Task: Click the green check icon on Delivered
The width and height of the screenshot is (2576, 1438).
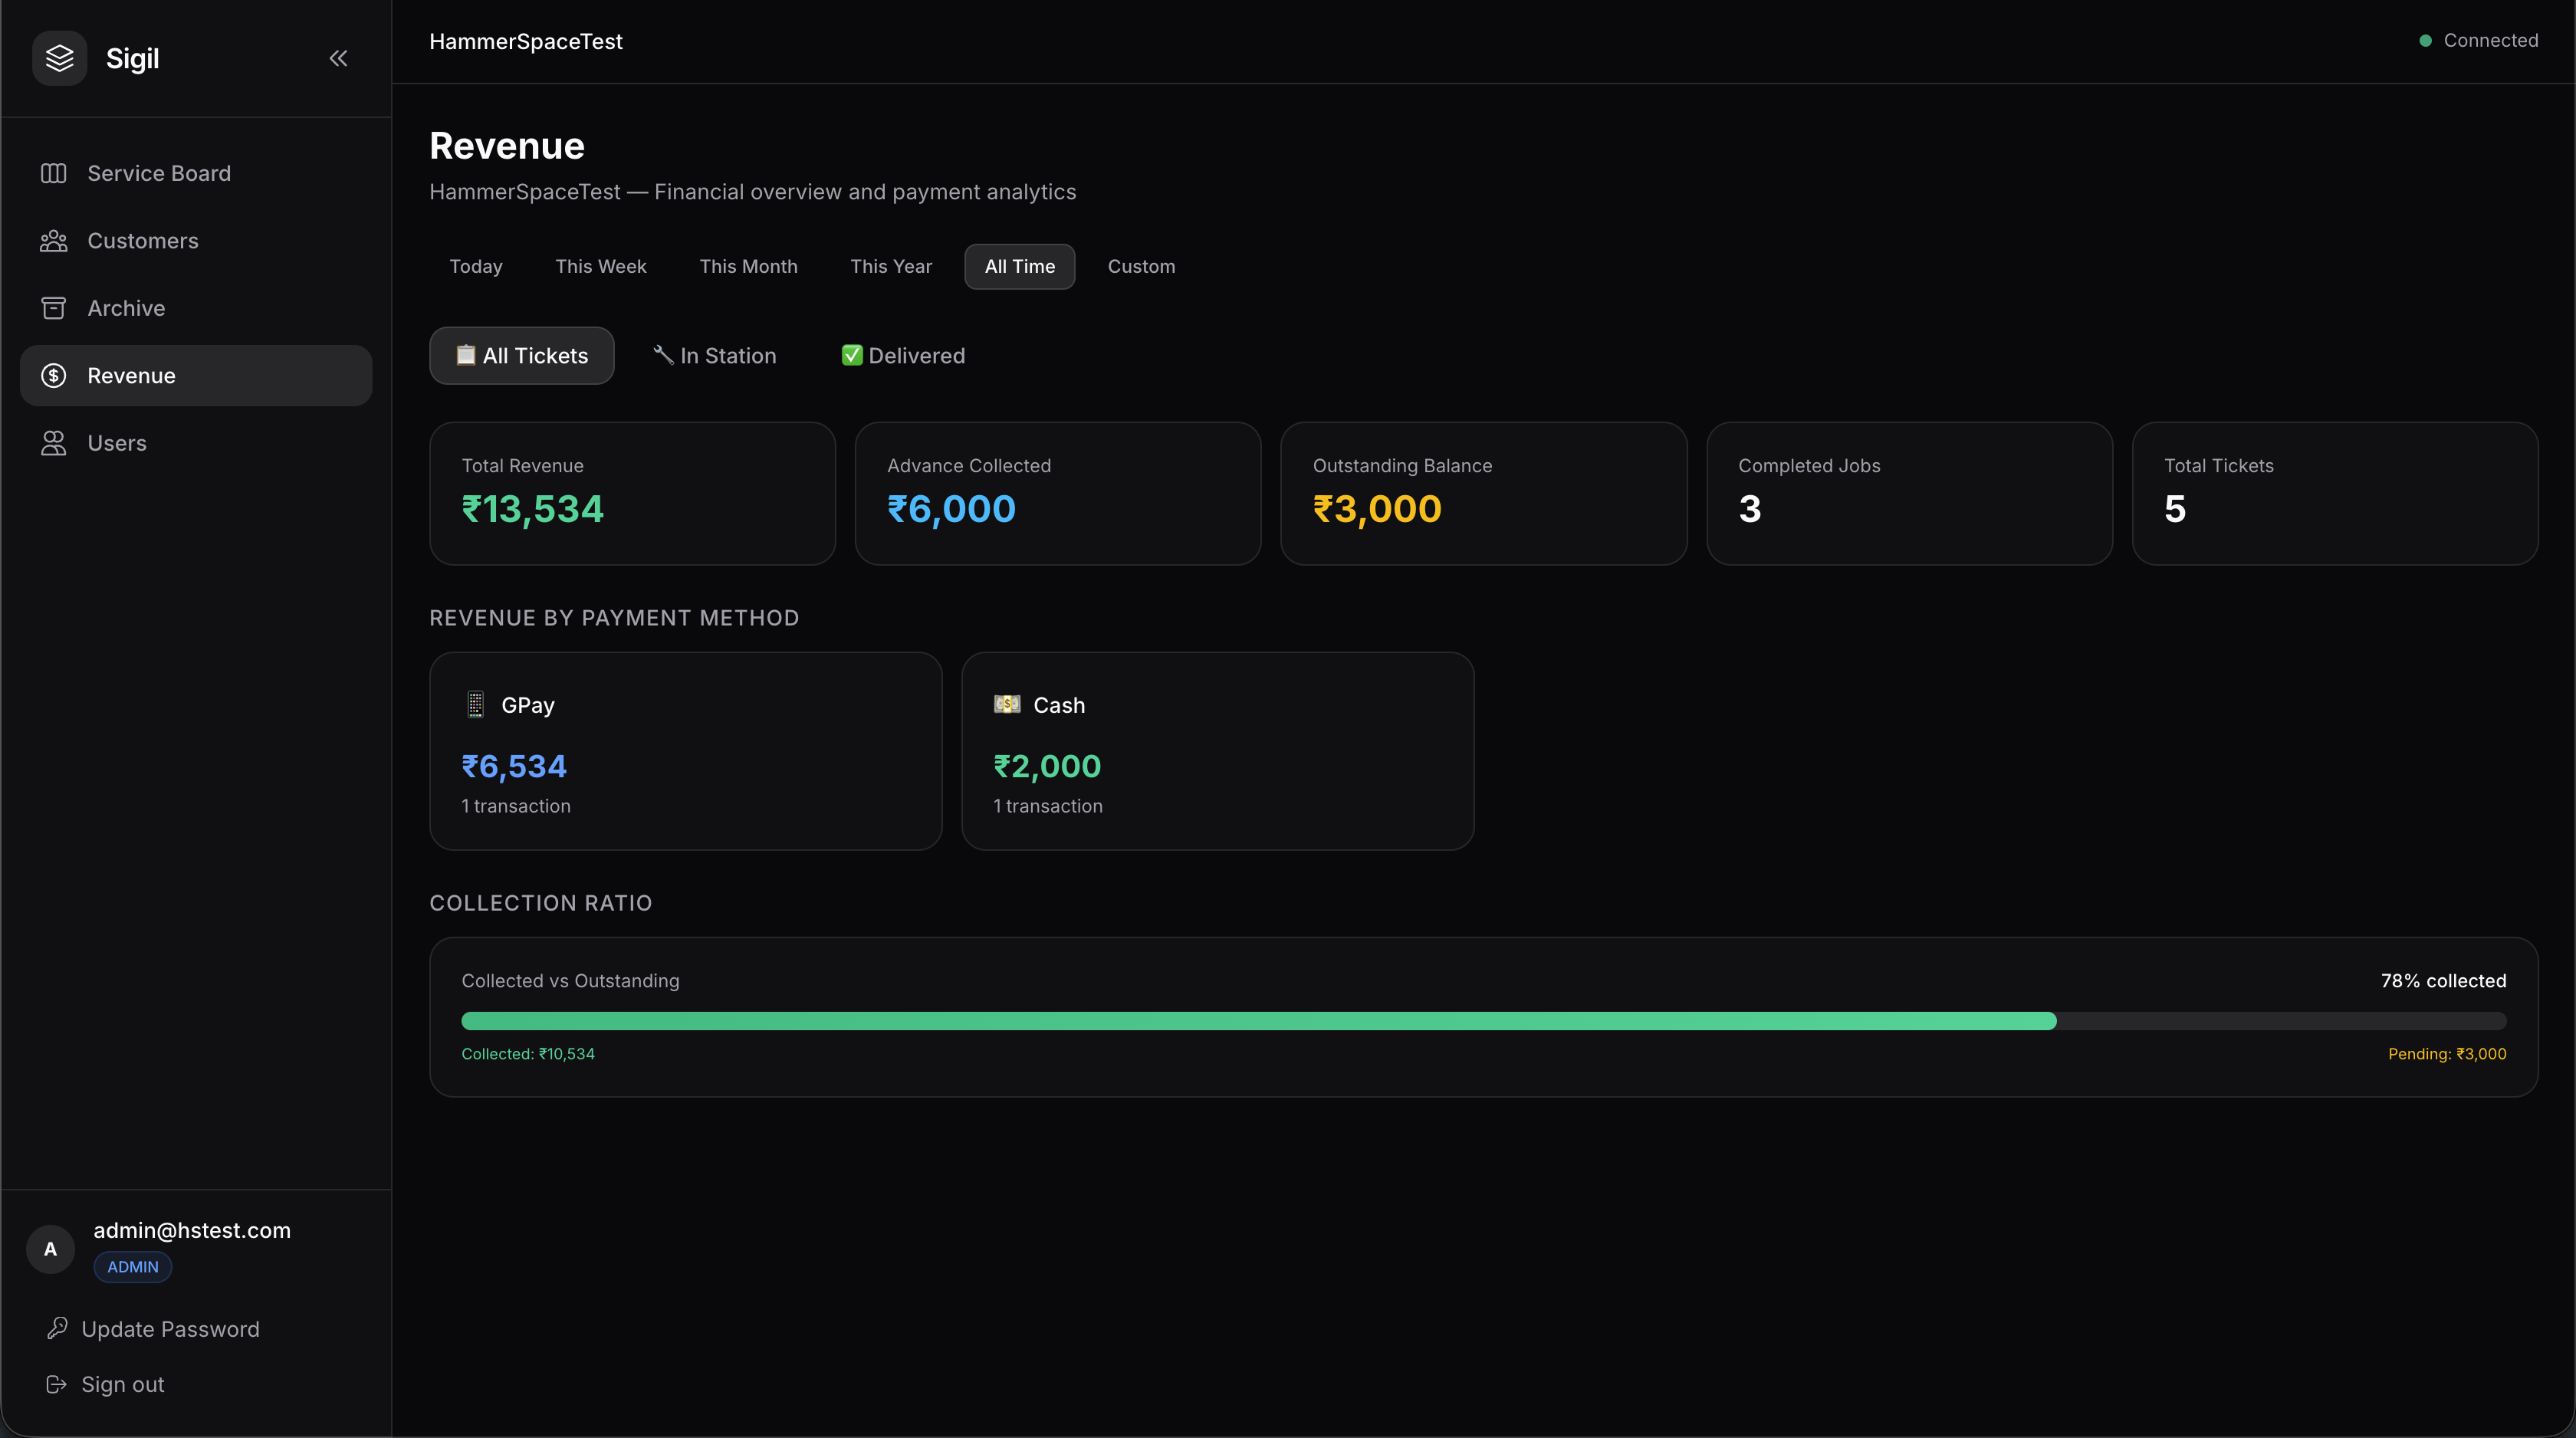Action: [852, 355]
